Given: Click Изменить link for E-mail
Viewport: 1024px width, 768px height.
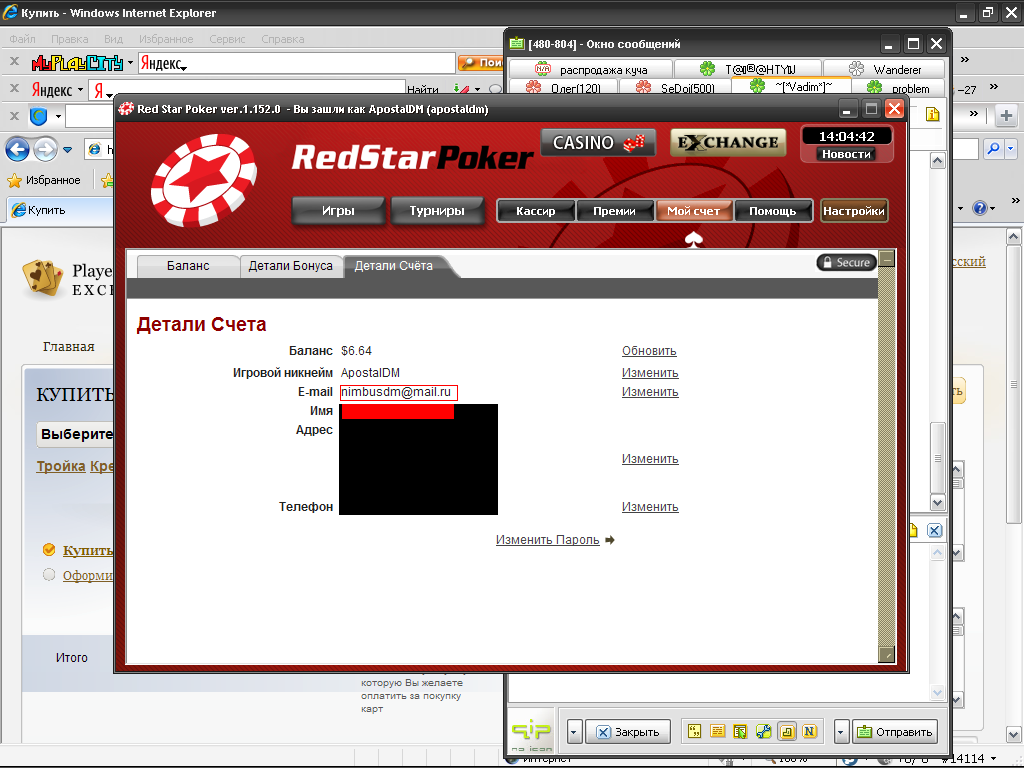Looking at the screenshot, I should click(x=650, y=392).
